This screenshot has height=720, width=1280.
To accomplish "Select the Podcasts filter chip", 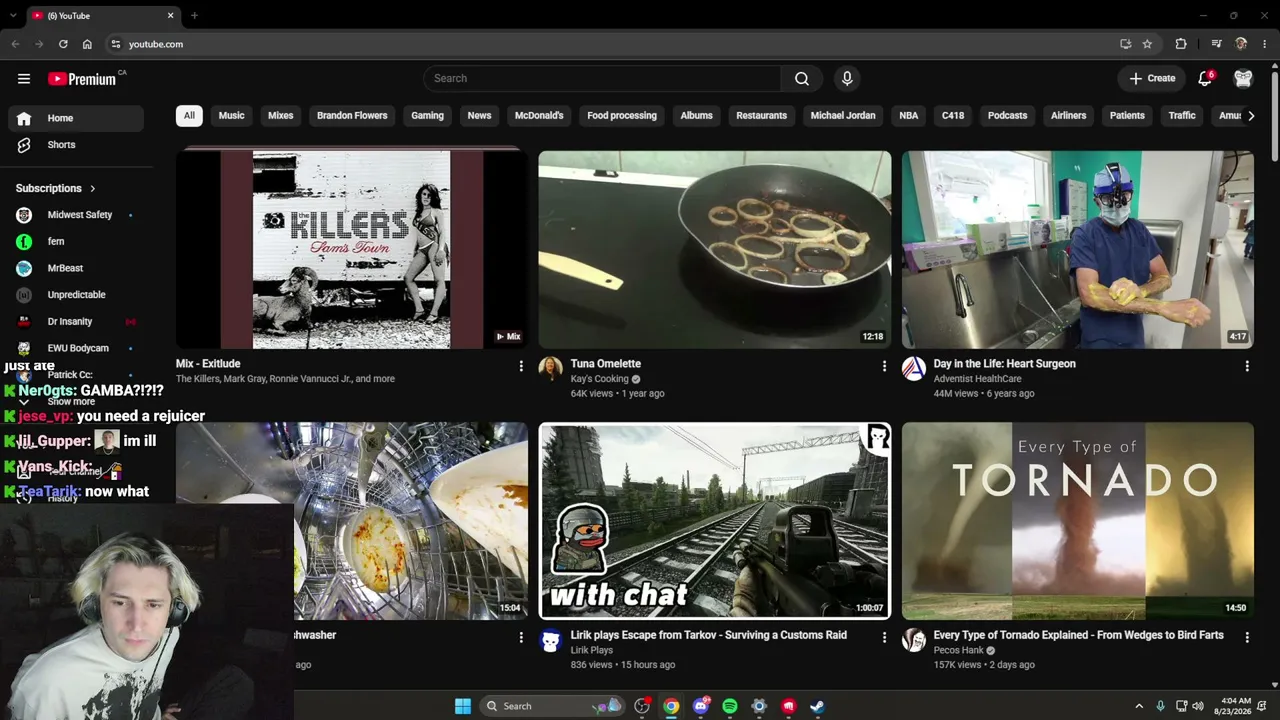I will tap(1007, 116).
